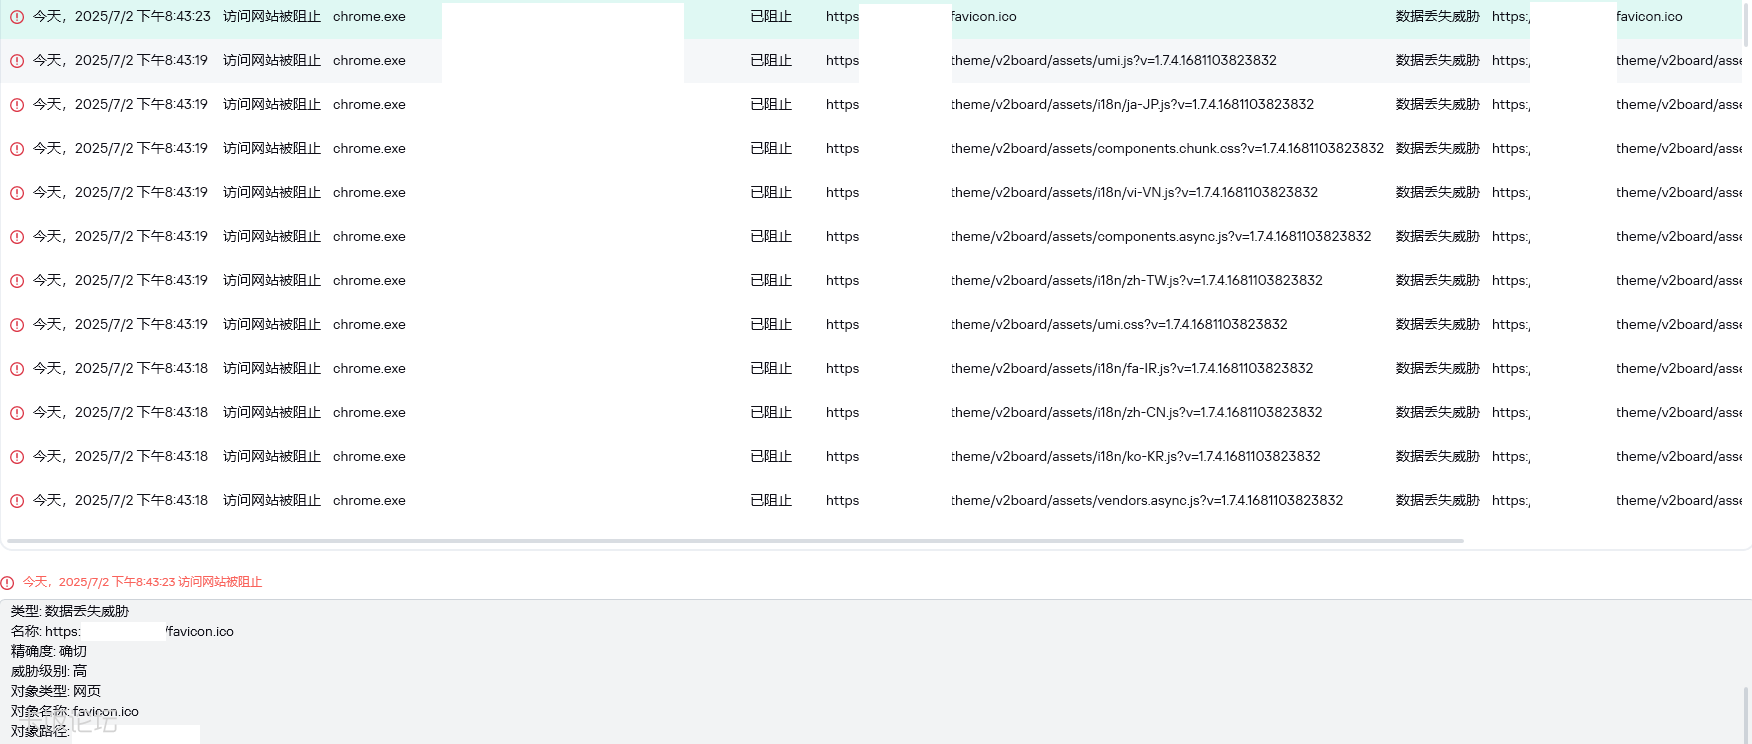Select the warning icon on the vi-VN.js row

(17, 193)
